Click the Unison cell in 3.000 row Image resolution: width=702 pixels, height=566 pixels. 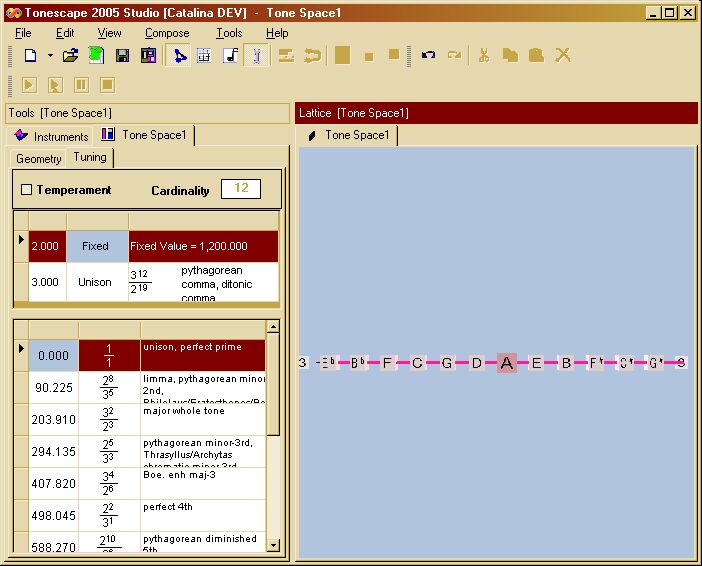click(x=97, y=282)
